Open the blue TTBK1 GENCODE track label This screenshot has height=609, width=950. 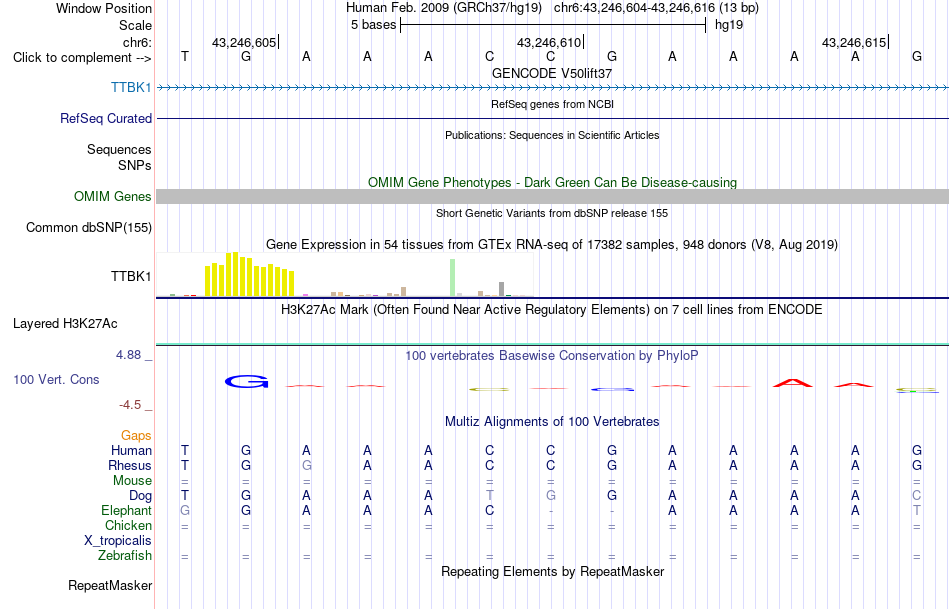131,87
